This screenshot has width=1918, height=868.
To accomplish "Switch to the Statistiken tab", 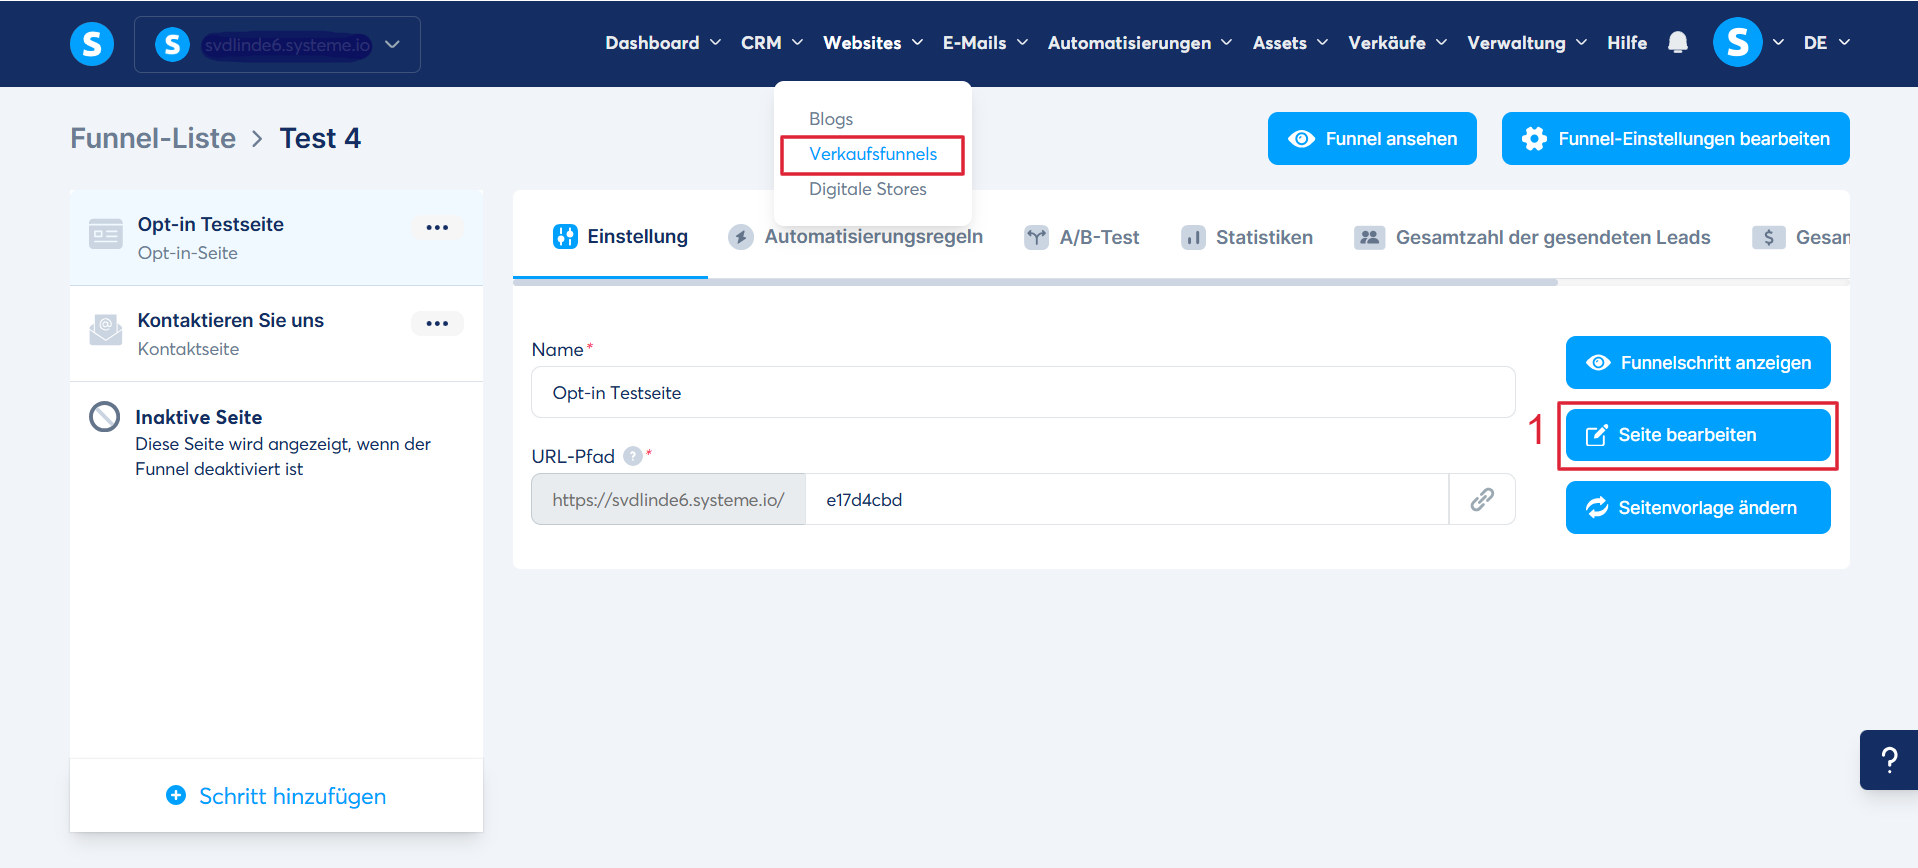I will pyautogui.click(x=1247, y=237).
